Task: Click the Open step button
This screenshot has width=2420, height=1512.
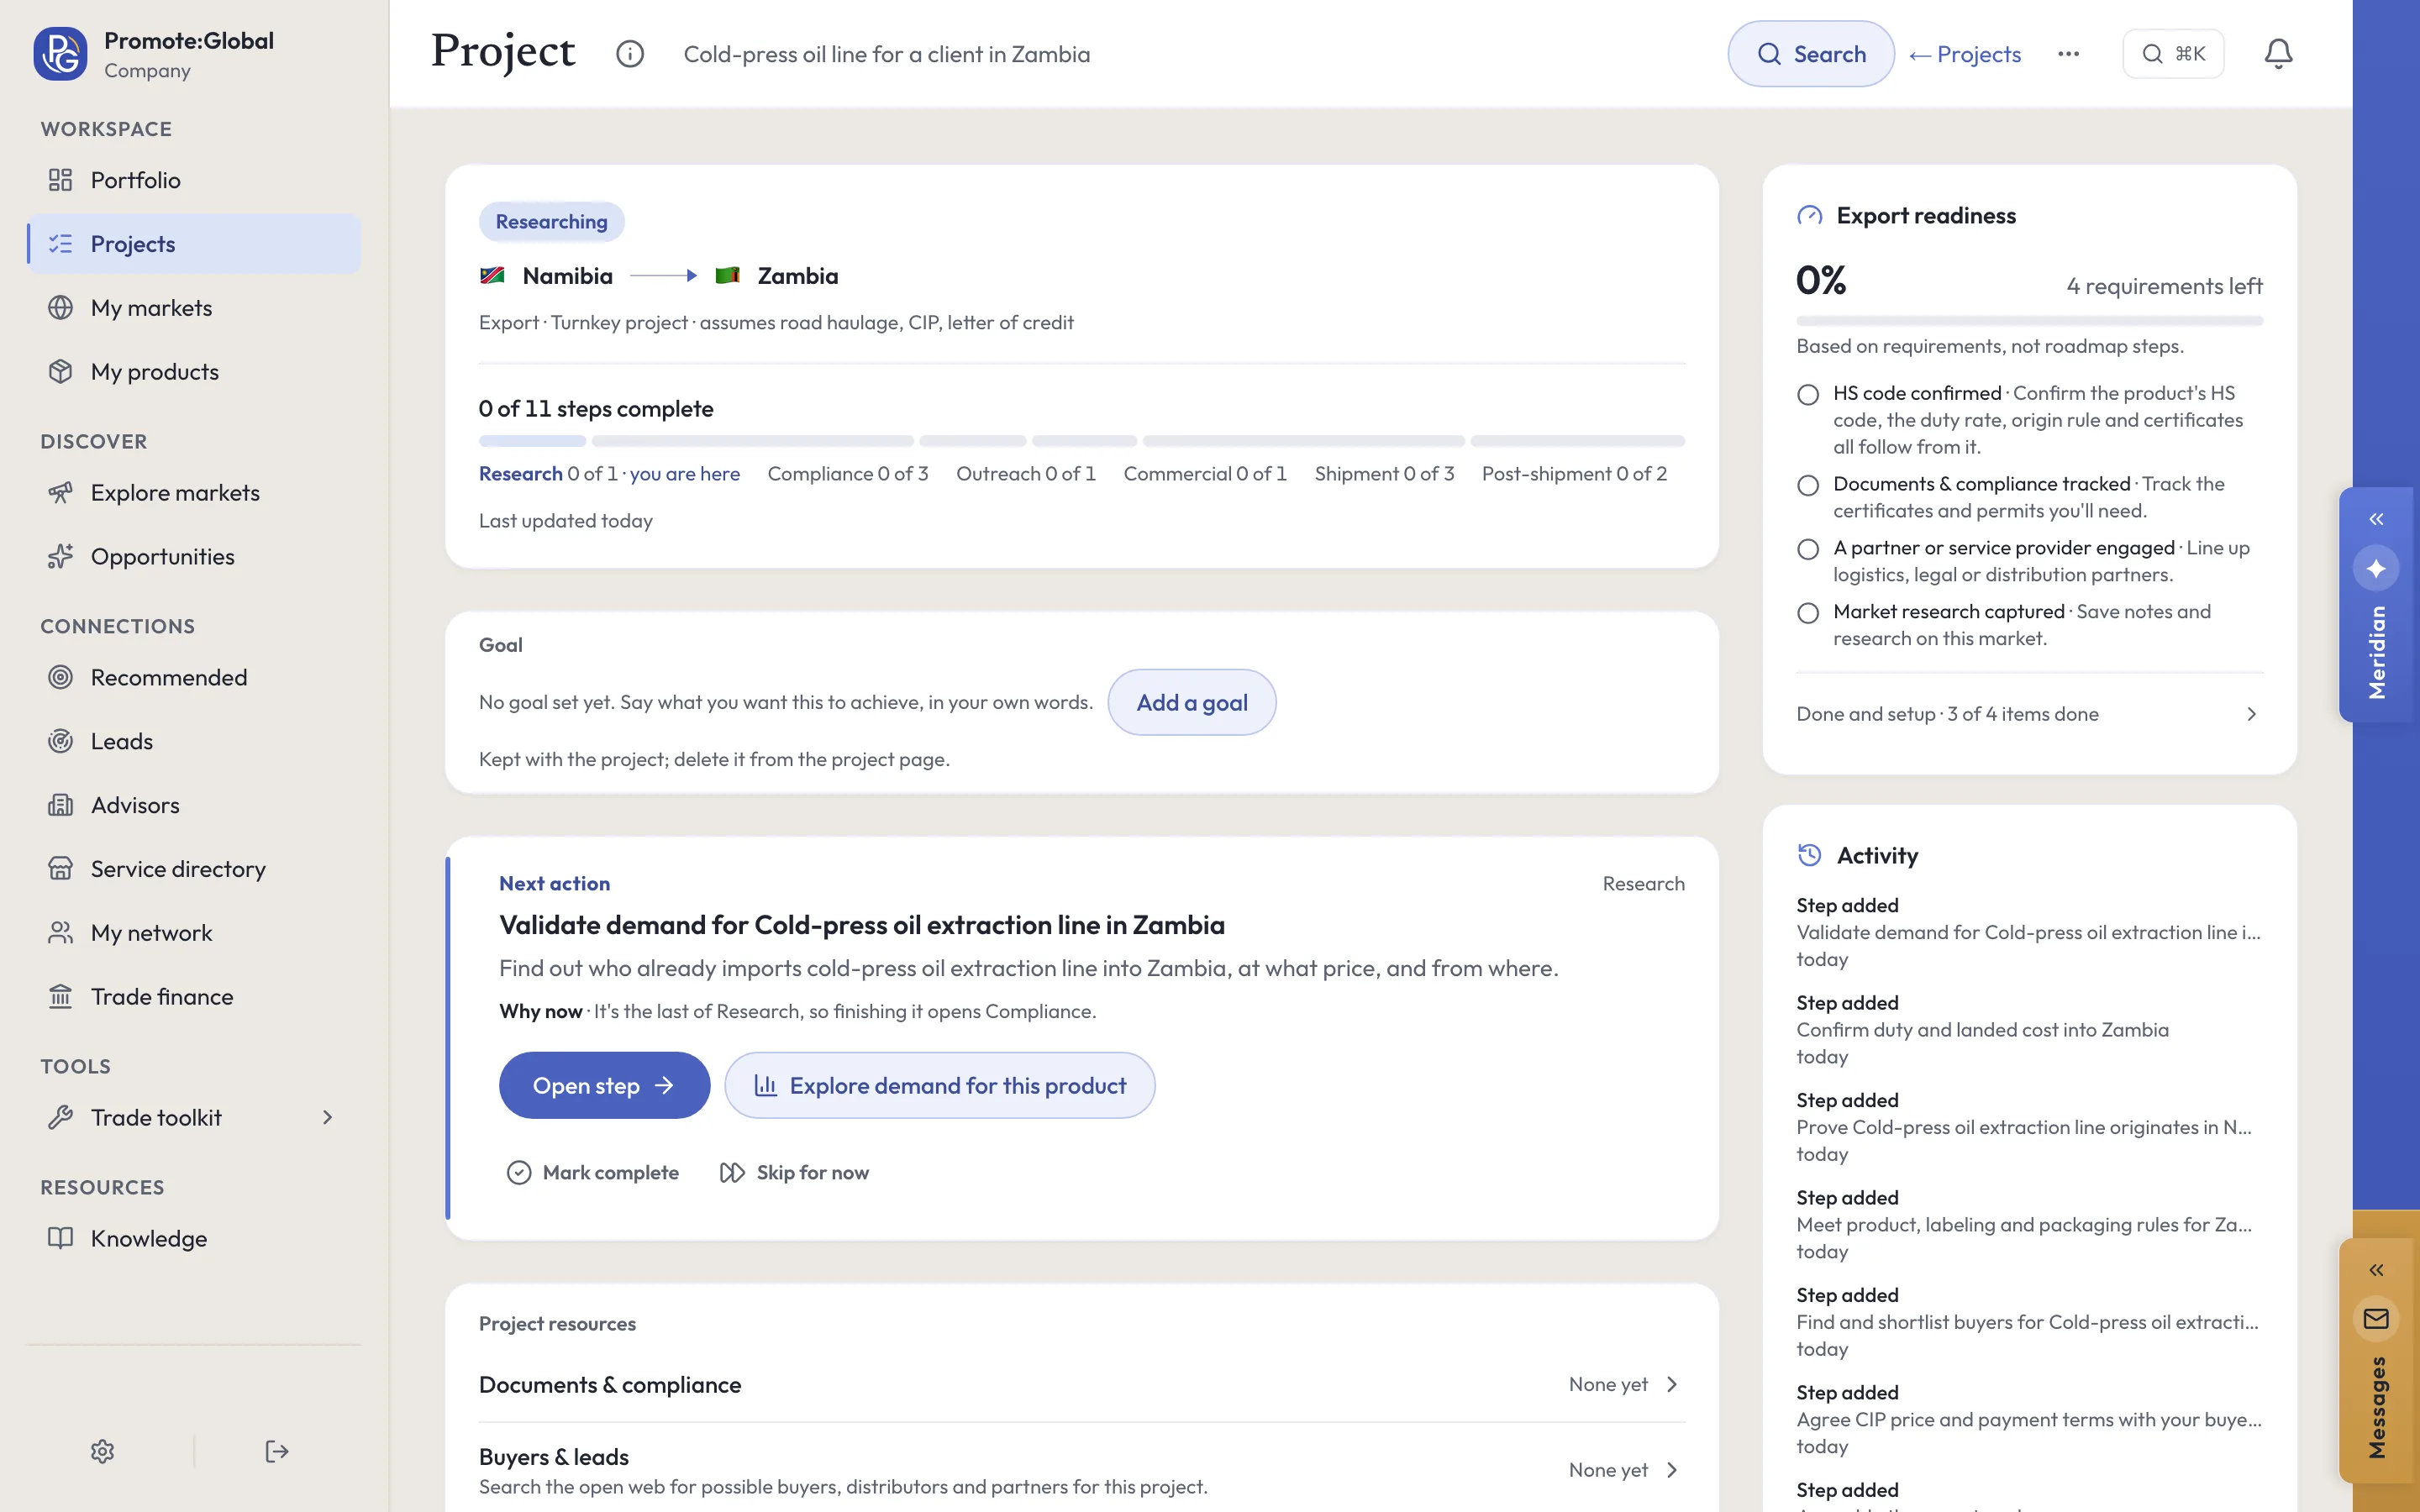Action: [604, 1085]
